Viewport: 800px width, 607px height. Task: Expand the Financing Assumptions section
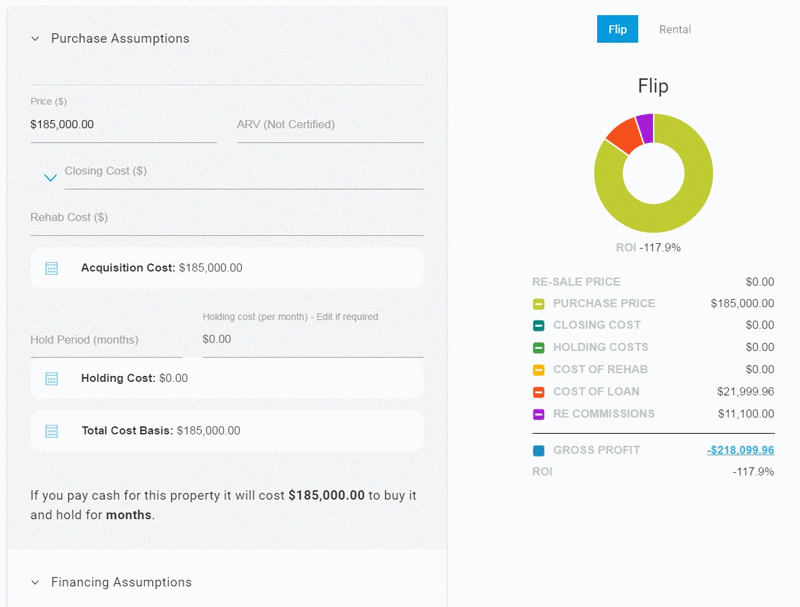click(x=34, y=582)
